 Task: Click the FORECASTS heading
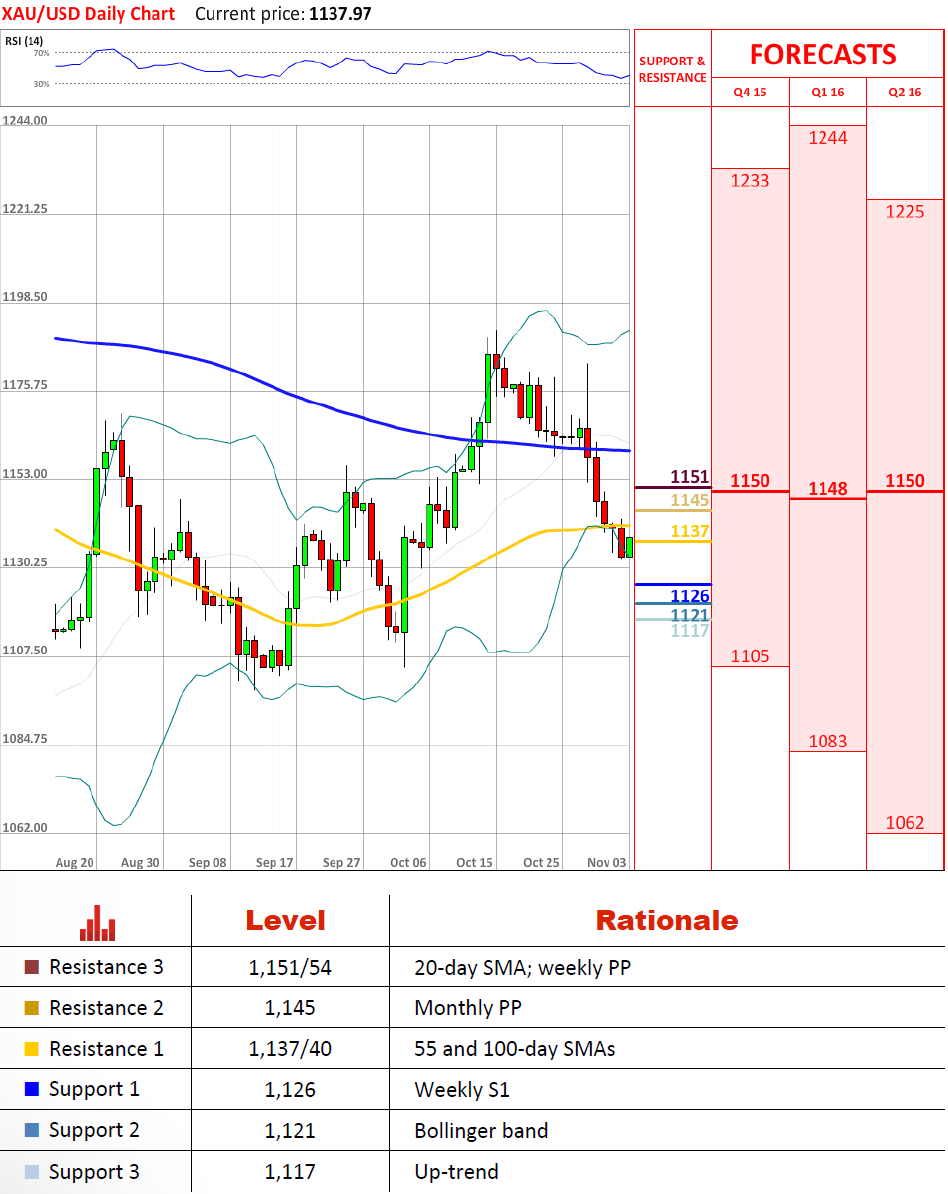tap(823, 55)
